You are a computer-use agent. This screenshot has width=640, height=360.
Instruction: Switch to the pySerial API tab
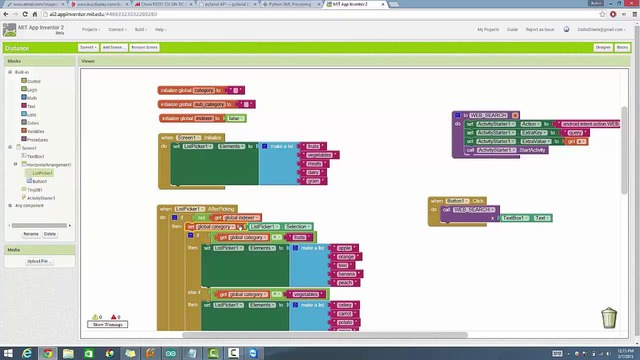pos(227,4)
